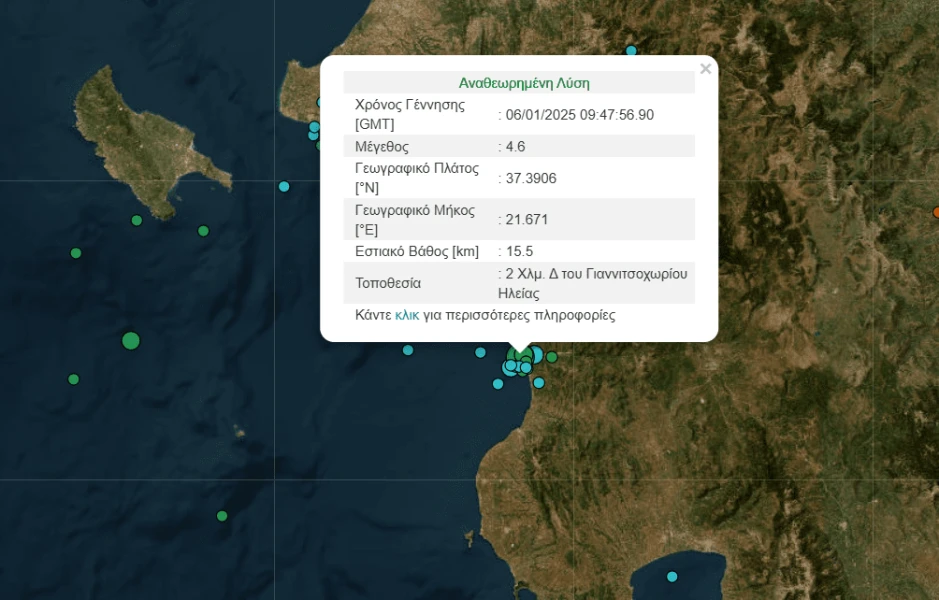Click the 'Χρόνος Γέννησης [GMT]' label
The height and width of the screenshot is (600, 939).
click(410, 114)
